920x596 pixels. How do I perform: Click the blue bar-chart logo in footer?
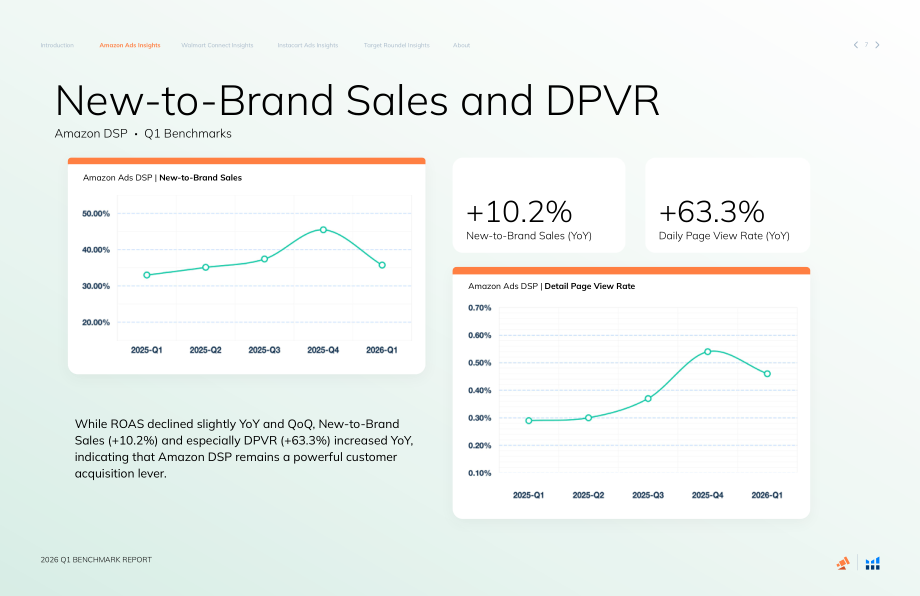tap(872, 563)
